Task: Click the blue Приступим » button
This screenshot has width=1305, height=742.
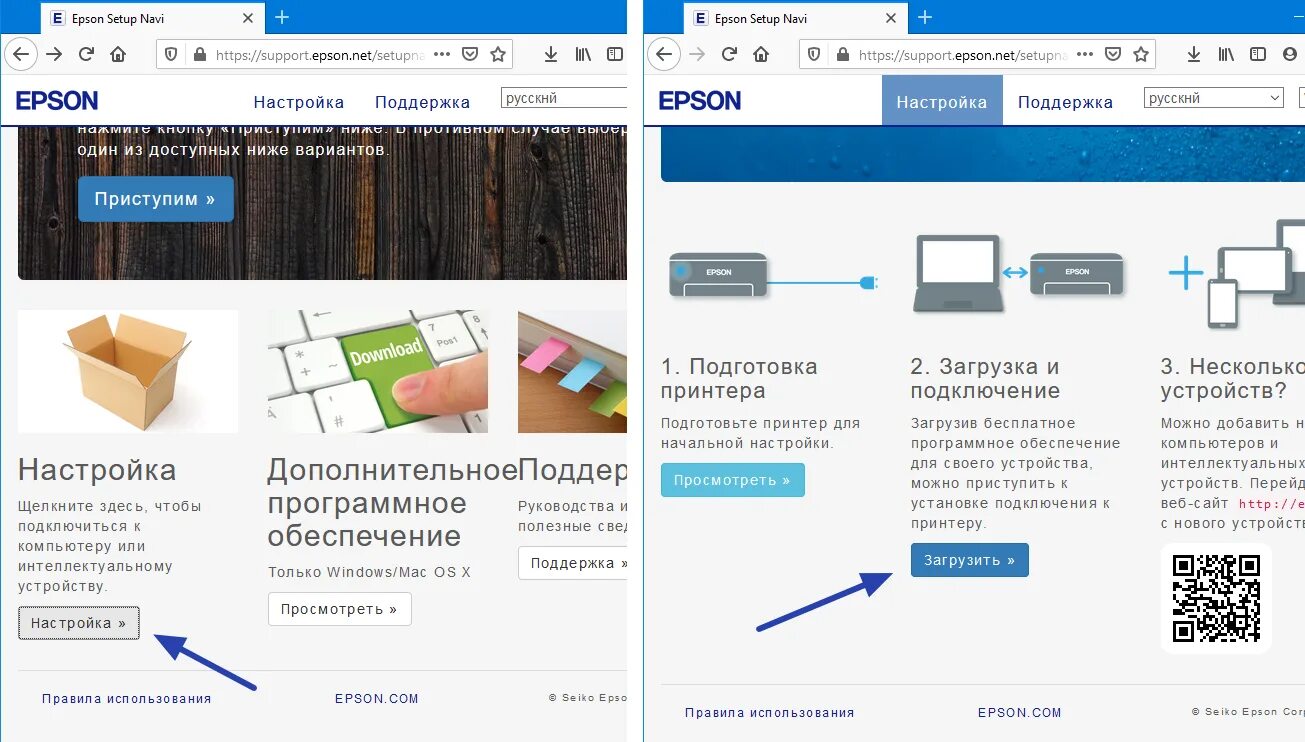Action: [x=155, y=199]
